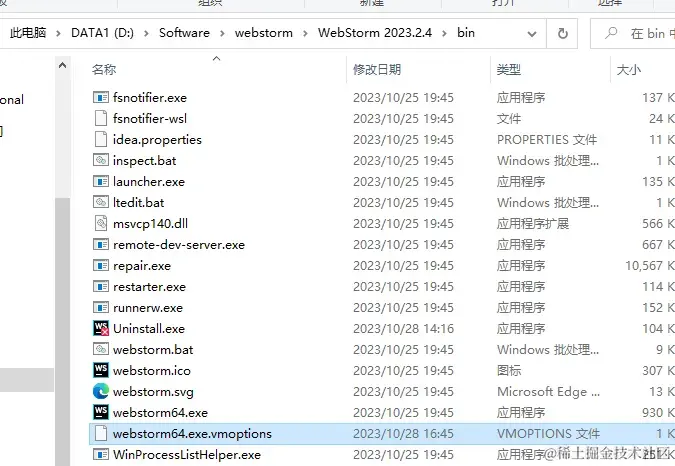Select file name webstorm64.exe
Image resolution: width=675 pixels, height=466 pixels.
click(160, 412)
